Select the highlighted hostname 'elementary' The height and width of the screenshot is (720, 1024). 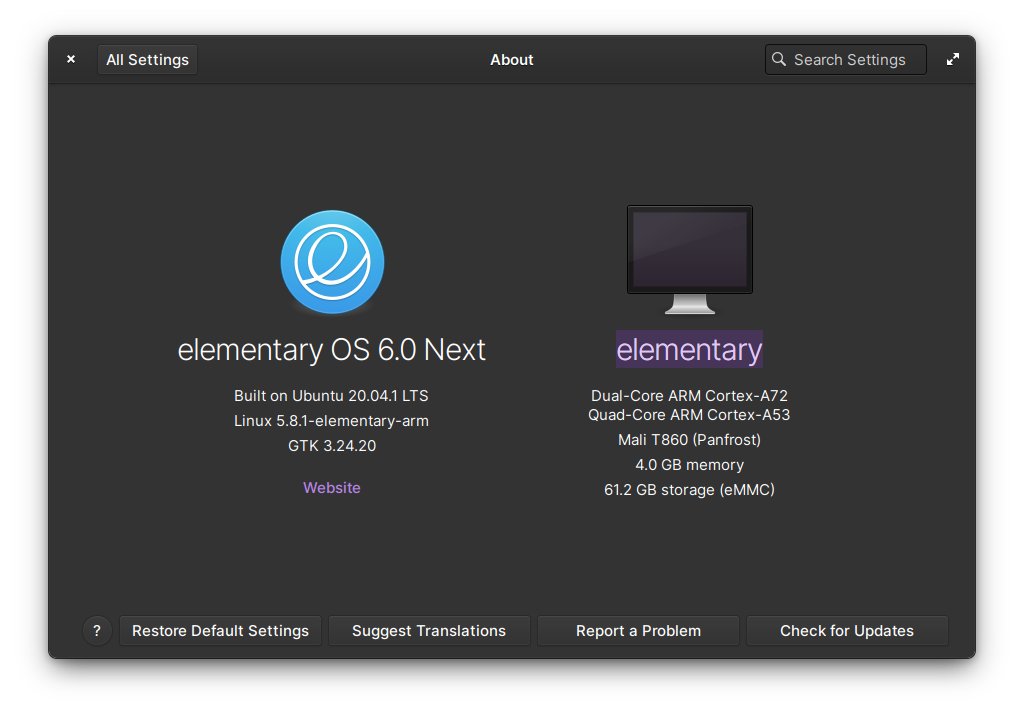click(x=689, y=350)
